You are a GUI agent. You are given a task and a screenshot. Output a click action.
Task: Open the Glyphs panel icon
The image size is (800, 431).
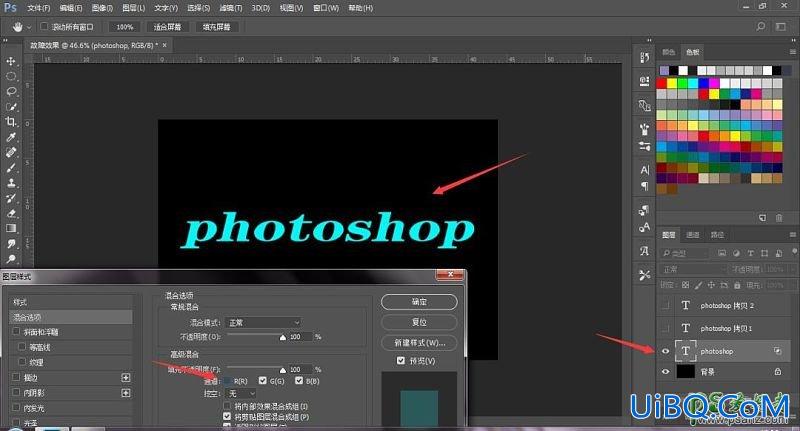click(x=644, y=250)
